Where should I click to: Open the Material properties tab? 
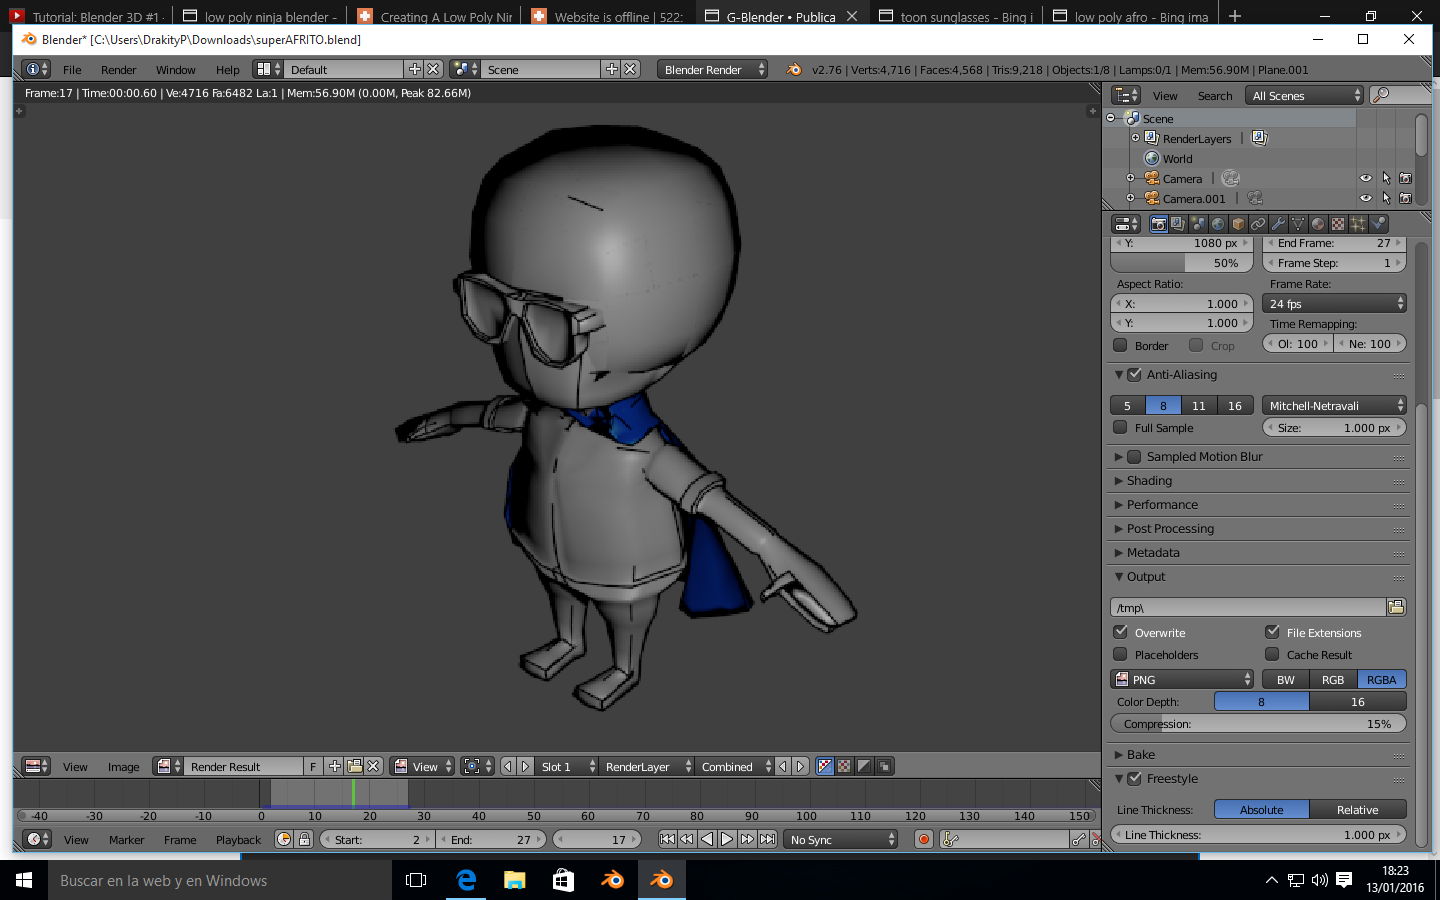pyautogui.click(x=1318, y=224)
